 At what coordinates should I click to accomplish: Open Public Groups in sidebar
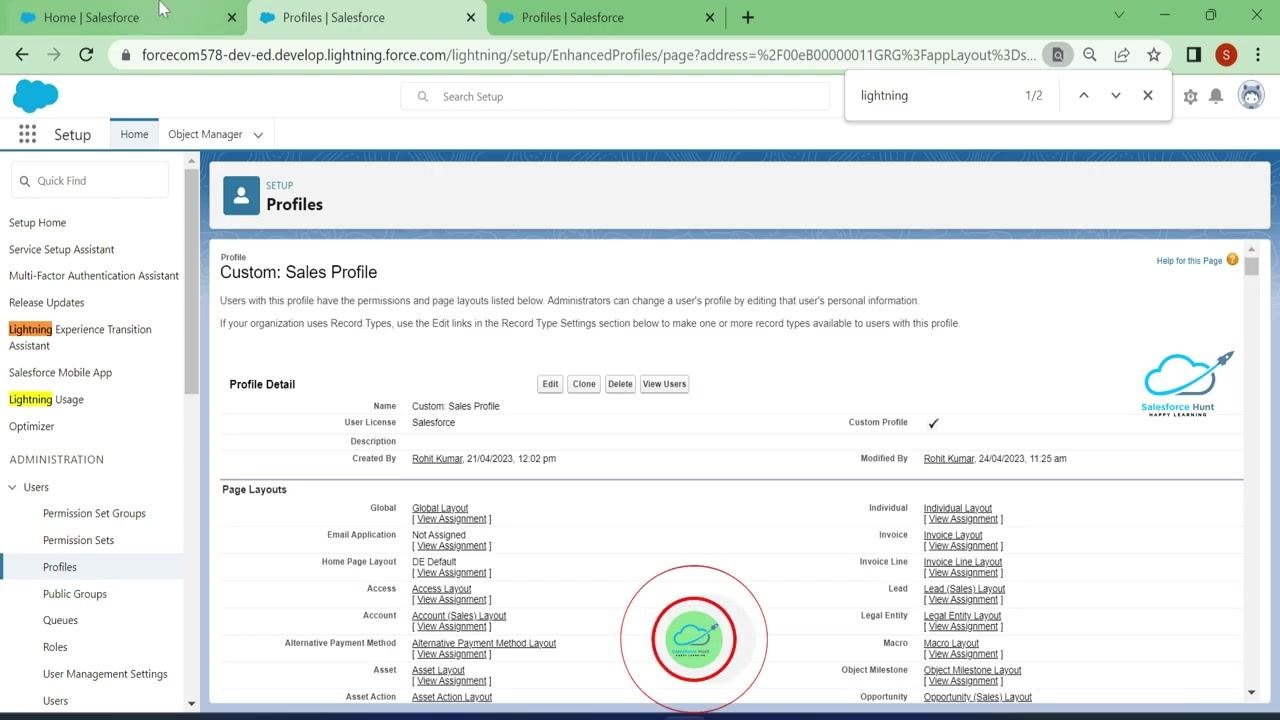point(75,594)
